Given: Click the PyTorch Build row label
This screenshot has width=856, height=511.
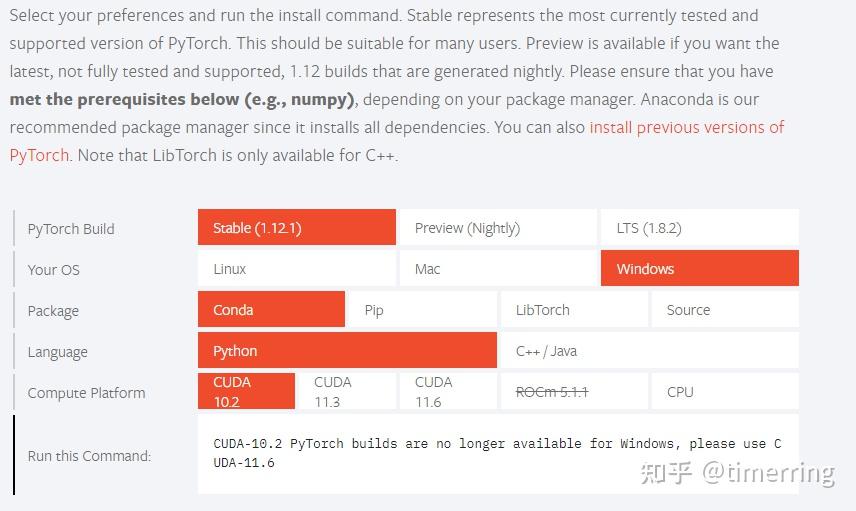Looking at the screenshot, I should pyautogui.click(x=71, y=229).
